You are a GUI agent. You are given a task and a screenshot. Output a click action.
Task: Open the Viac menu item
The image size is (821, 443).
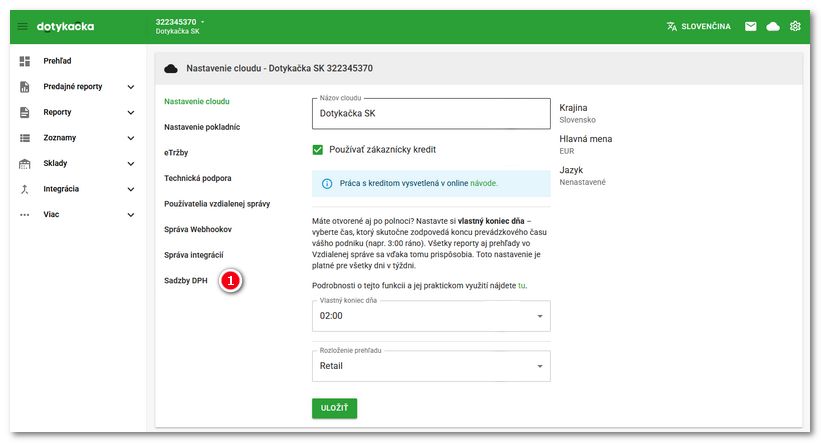(x=51, y=215)
